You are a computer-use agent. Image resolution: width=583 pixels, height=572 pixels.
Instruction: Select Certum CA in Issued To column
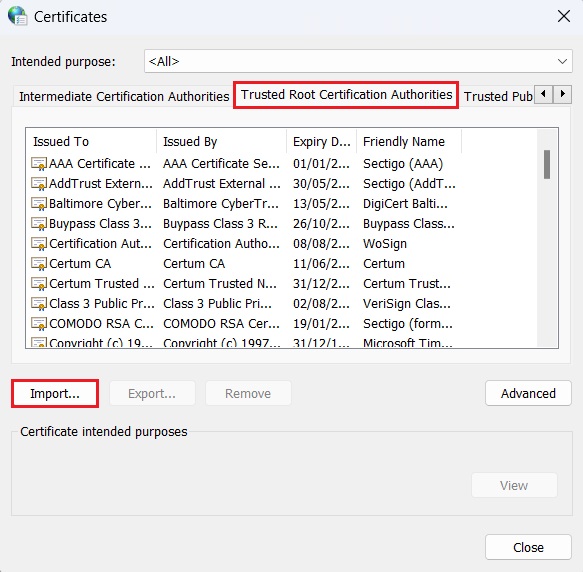click(x=80, y=264)
